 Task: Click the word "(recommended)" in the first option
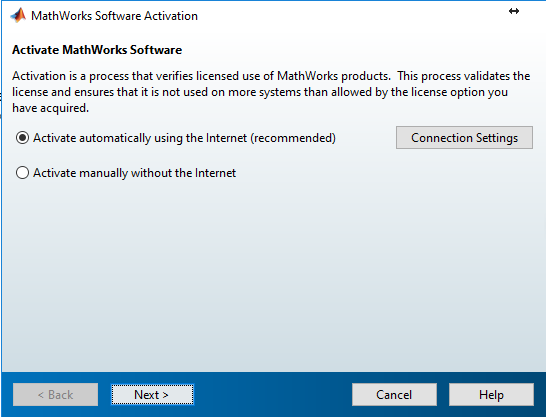click(293, 138)
